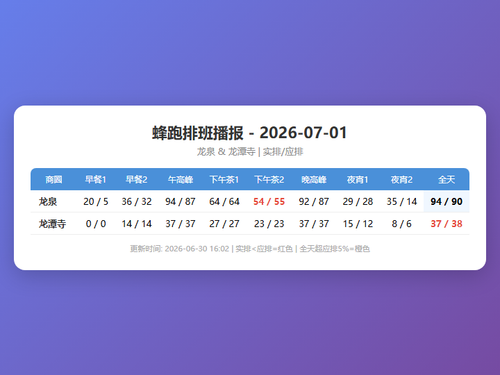Click the title 蜂跑排班播报 - 2026-07-01

[x=250, y=133]
